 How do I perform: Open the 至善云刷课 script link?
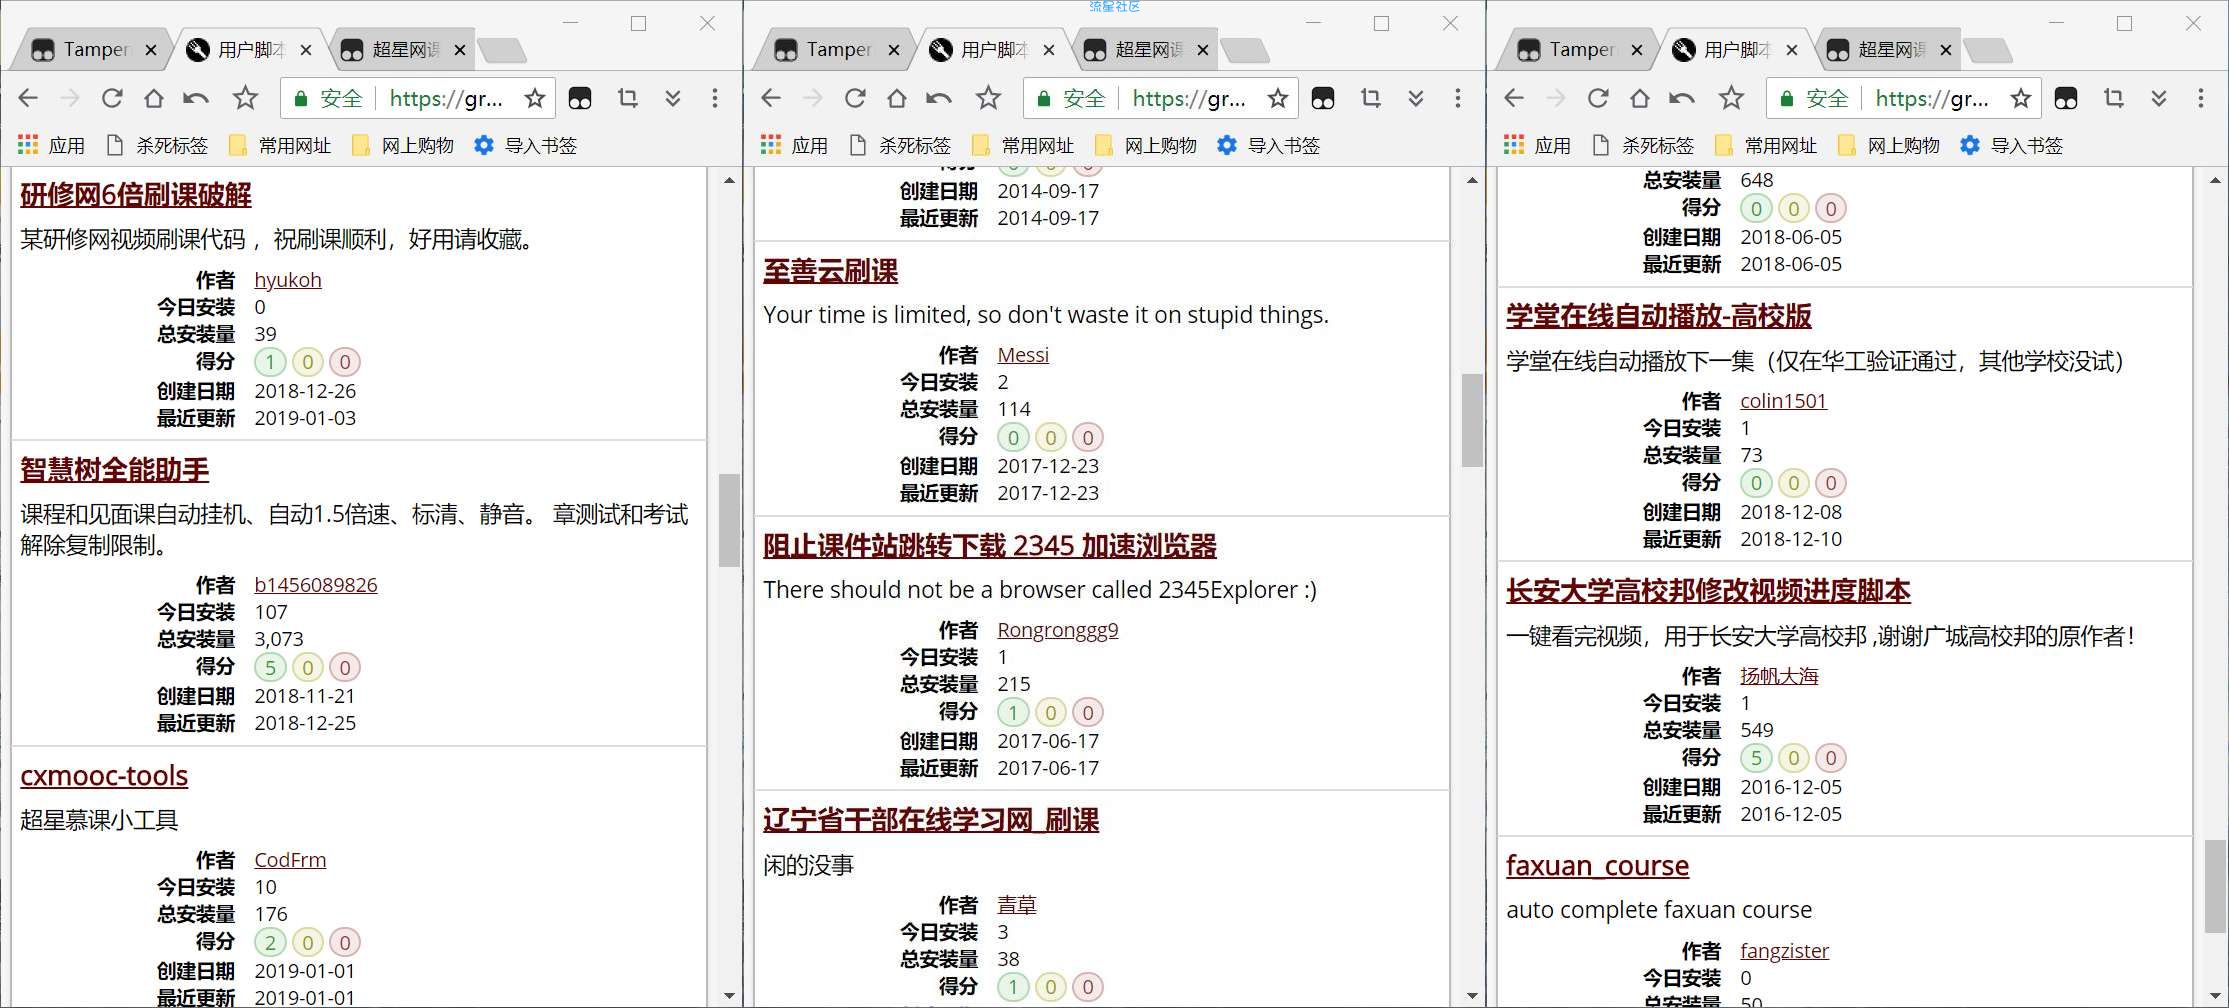coord(830,270)
